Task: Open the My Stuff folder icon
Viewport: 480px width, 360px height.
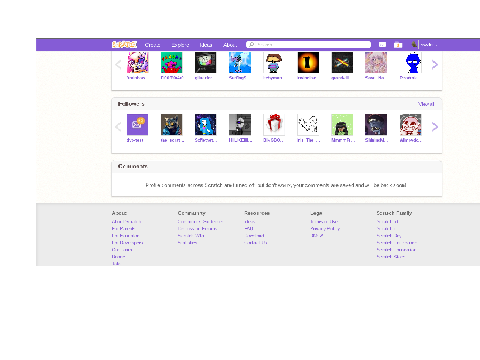Action: 398,44
